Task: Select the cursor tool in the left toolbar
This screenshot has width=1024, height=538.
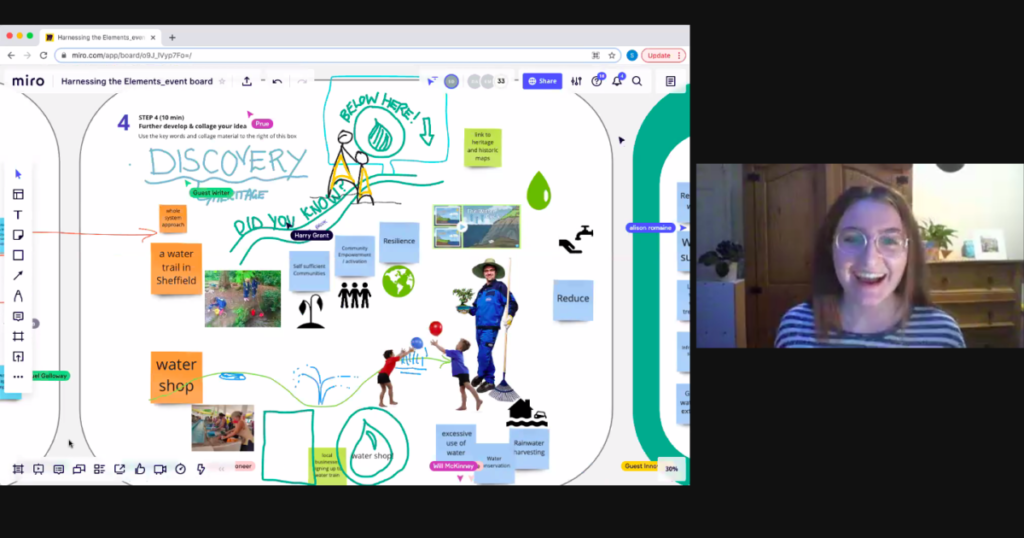Action: (18, 174)
